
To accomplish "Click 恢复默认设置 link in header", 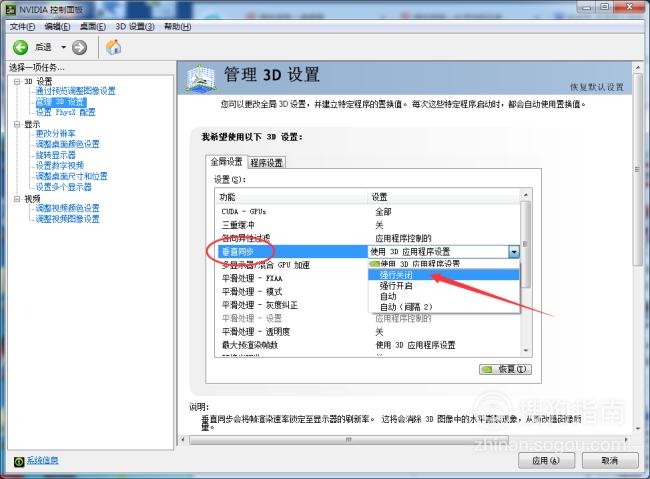I will [597, 87].
